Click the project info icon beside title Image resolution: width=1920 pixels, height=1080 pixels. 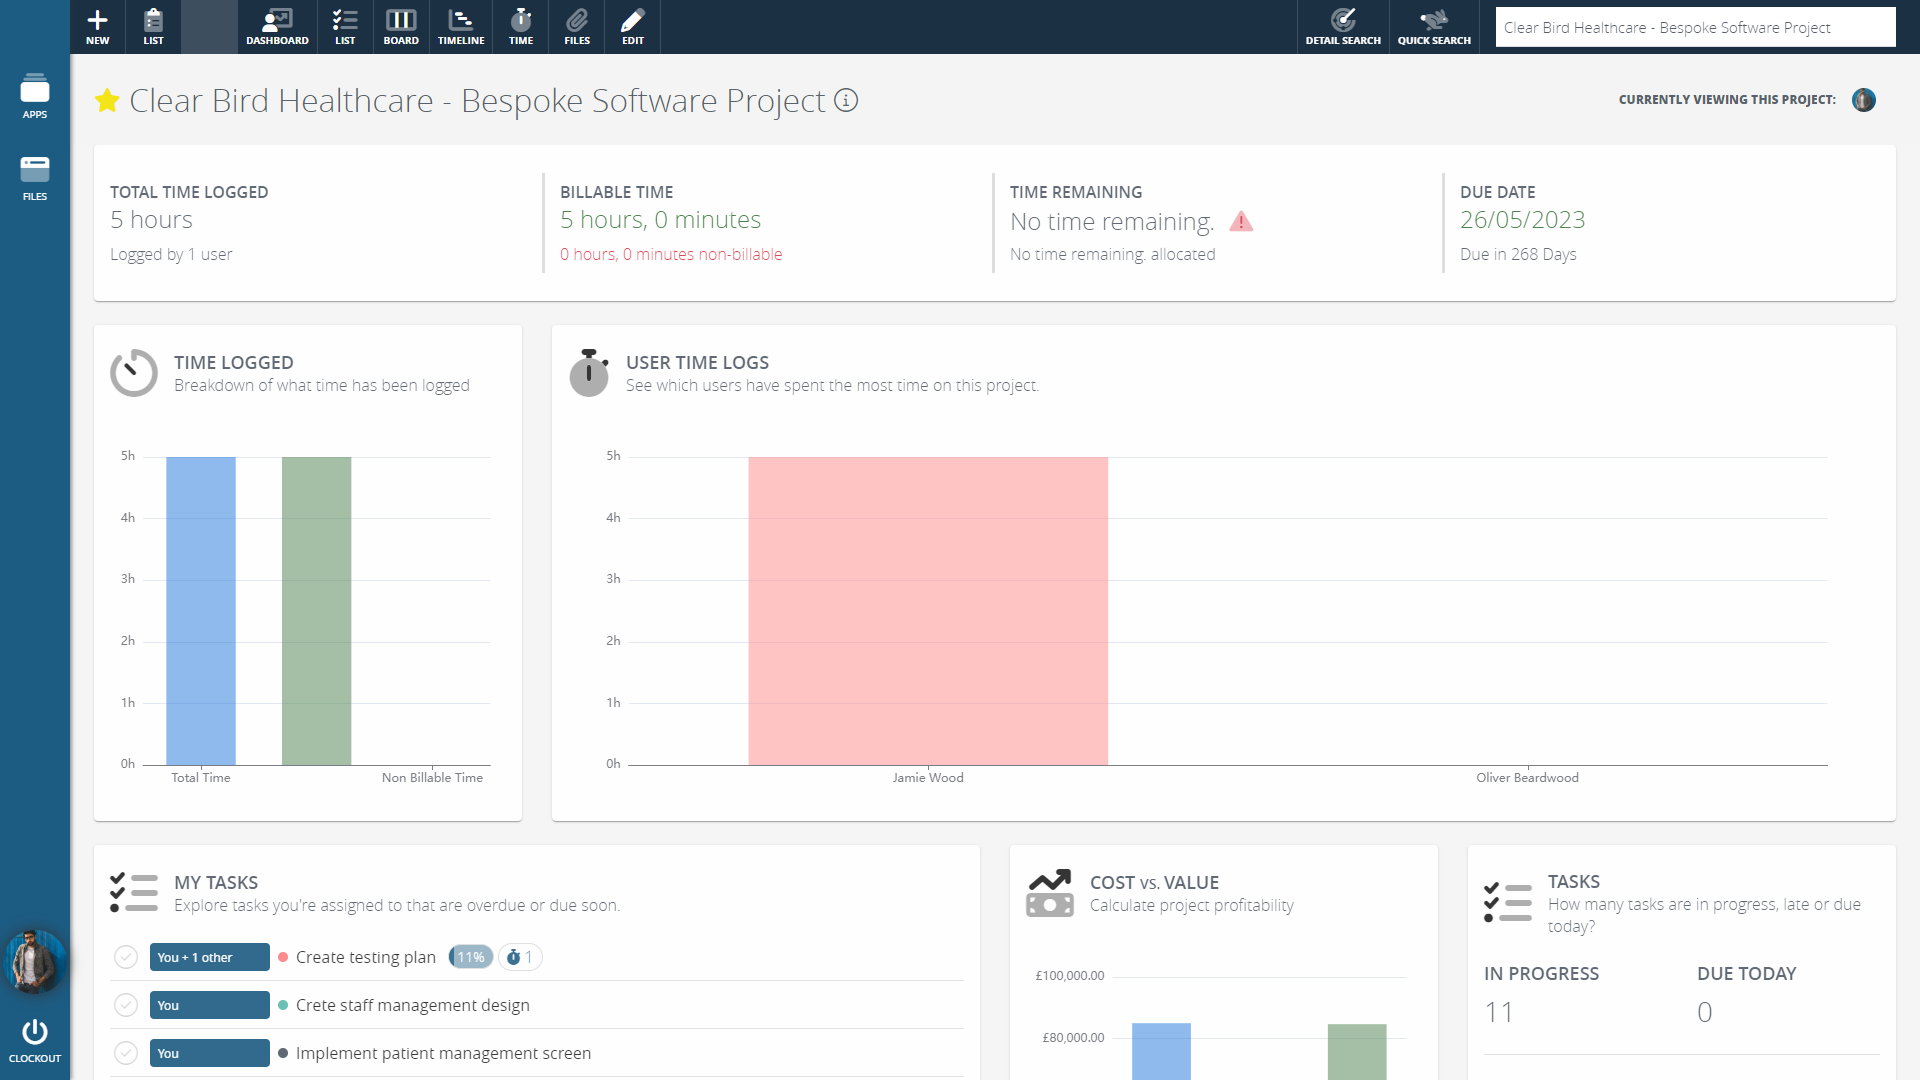[x=846, y=101]
